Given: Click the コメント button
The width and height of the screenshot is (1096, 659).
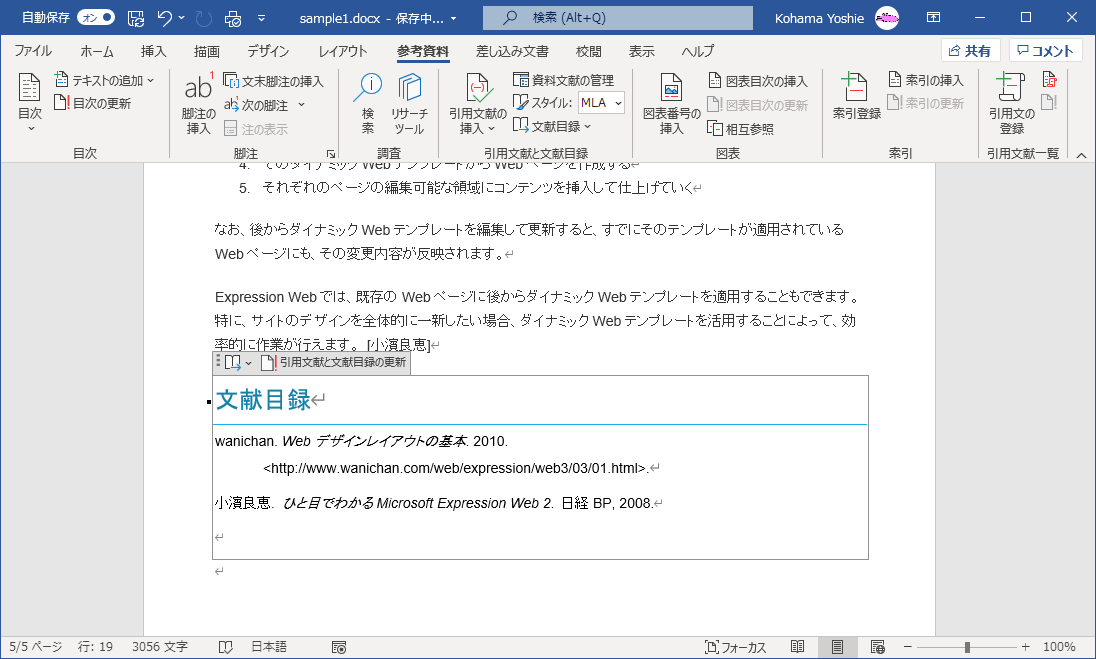Looking at the screenshot, I should click(1046, 51).
